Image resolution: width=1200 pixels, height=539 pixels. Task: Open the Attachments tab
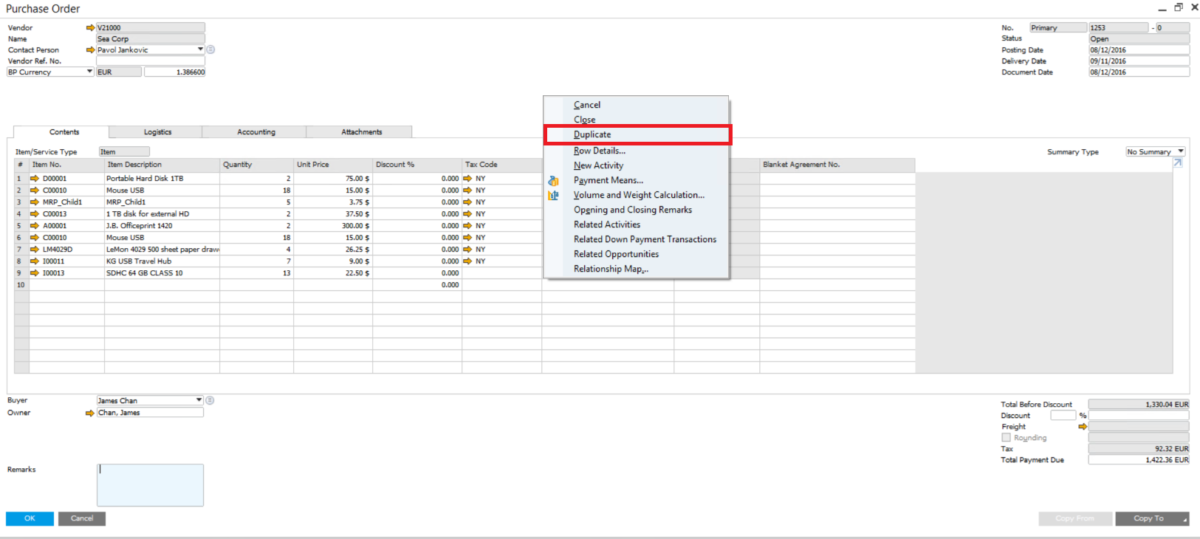[x=361, y=132]
